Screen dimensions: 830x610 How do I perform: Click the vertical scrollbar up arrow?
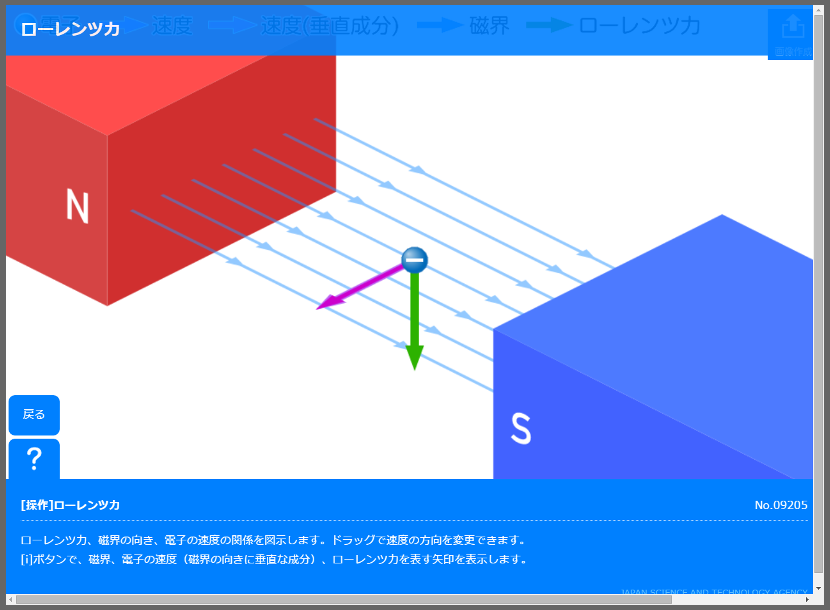click(818, 11)
